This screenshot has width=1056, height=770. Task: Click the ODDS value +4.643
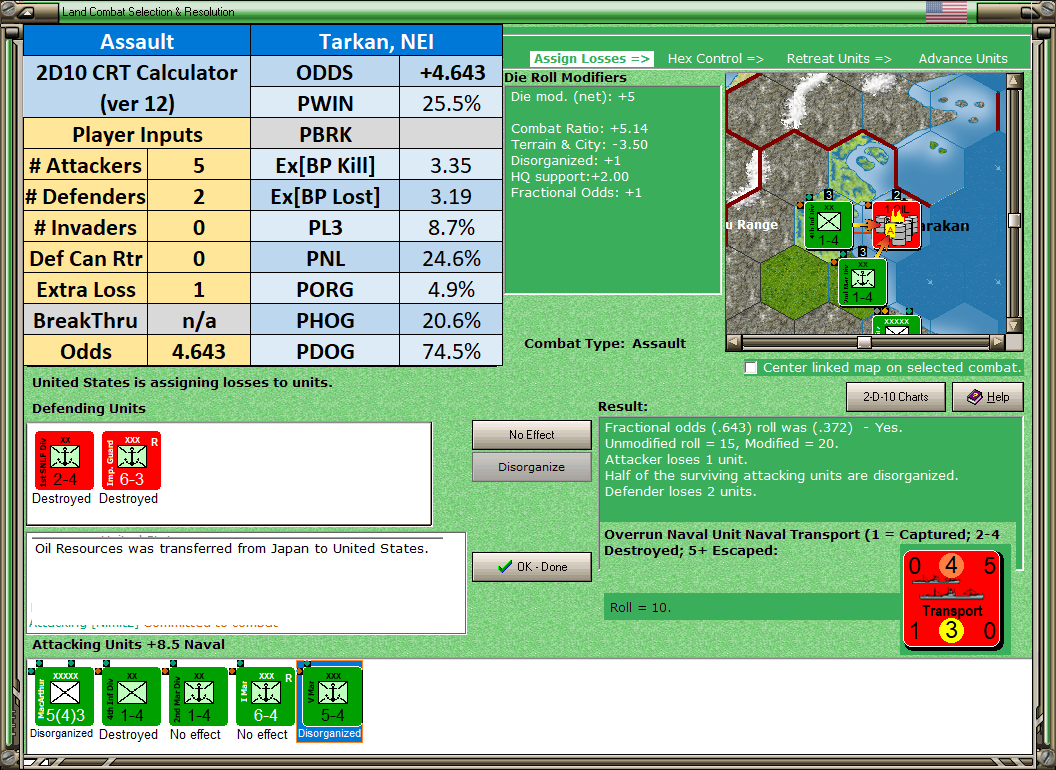point(451,73)
